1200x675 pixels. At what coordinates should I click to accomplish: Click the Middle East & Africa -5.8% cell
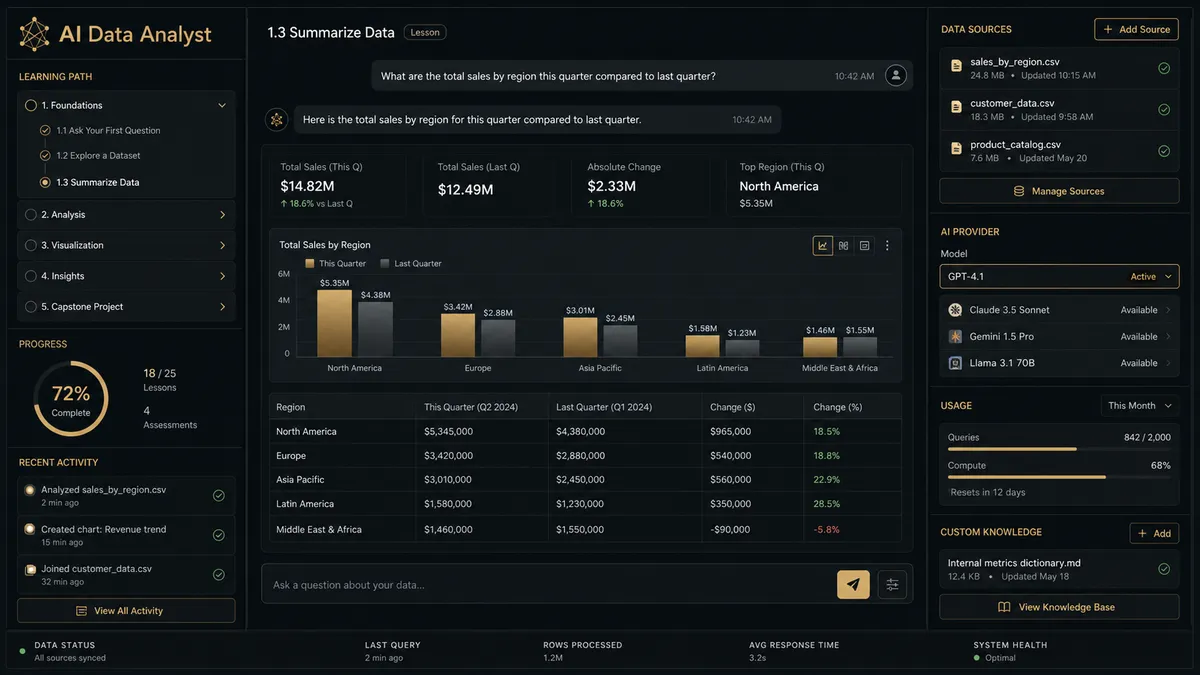coord(826,530)
